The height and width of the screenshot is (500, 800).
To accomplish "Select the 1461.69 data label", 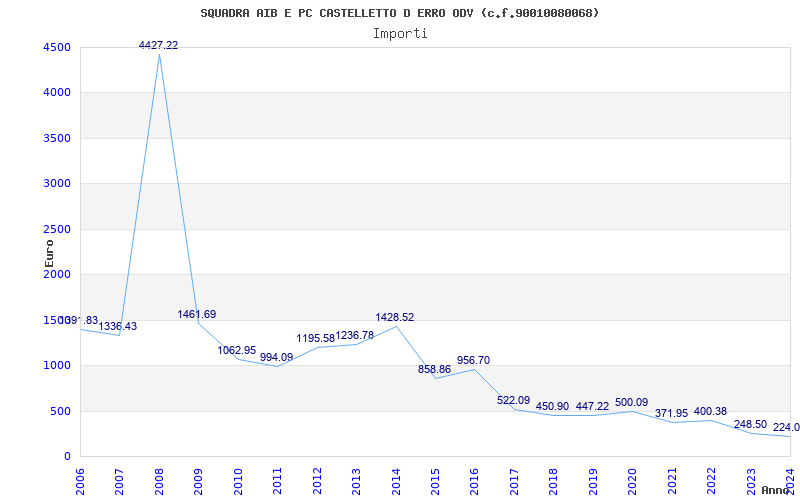I will (x=197, y=314).
